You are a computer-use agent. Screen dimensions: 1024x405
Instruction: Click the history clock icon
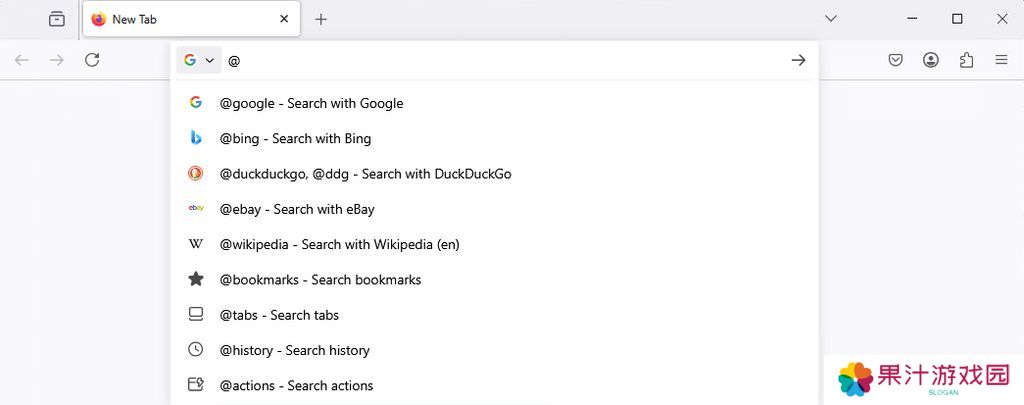[x=195, y=349]
